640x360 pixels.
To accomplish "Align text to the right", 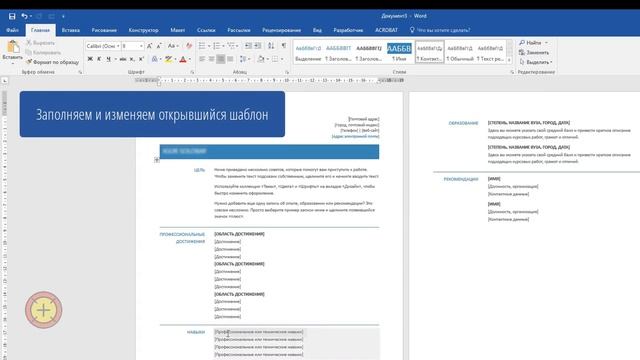I will pyautogui.click(x=221, y=59).
